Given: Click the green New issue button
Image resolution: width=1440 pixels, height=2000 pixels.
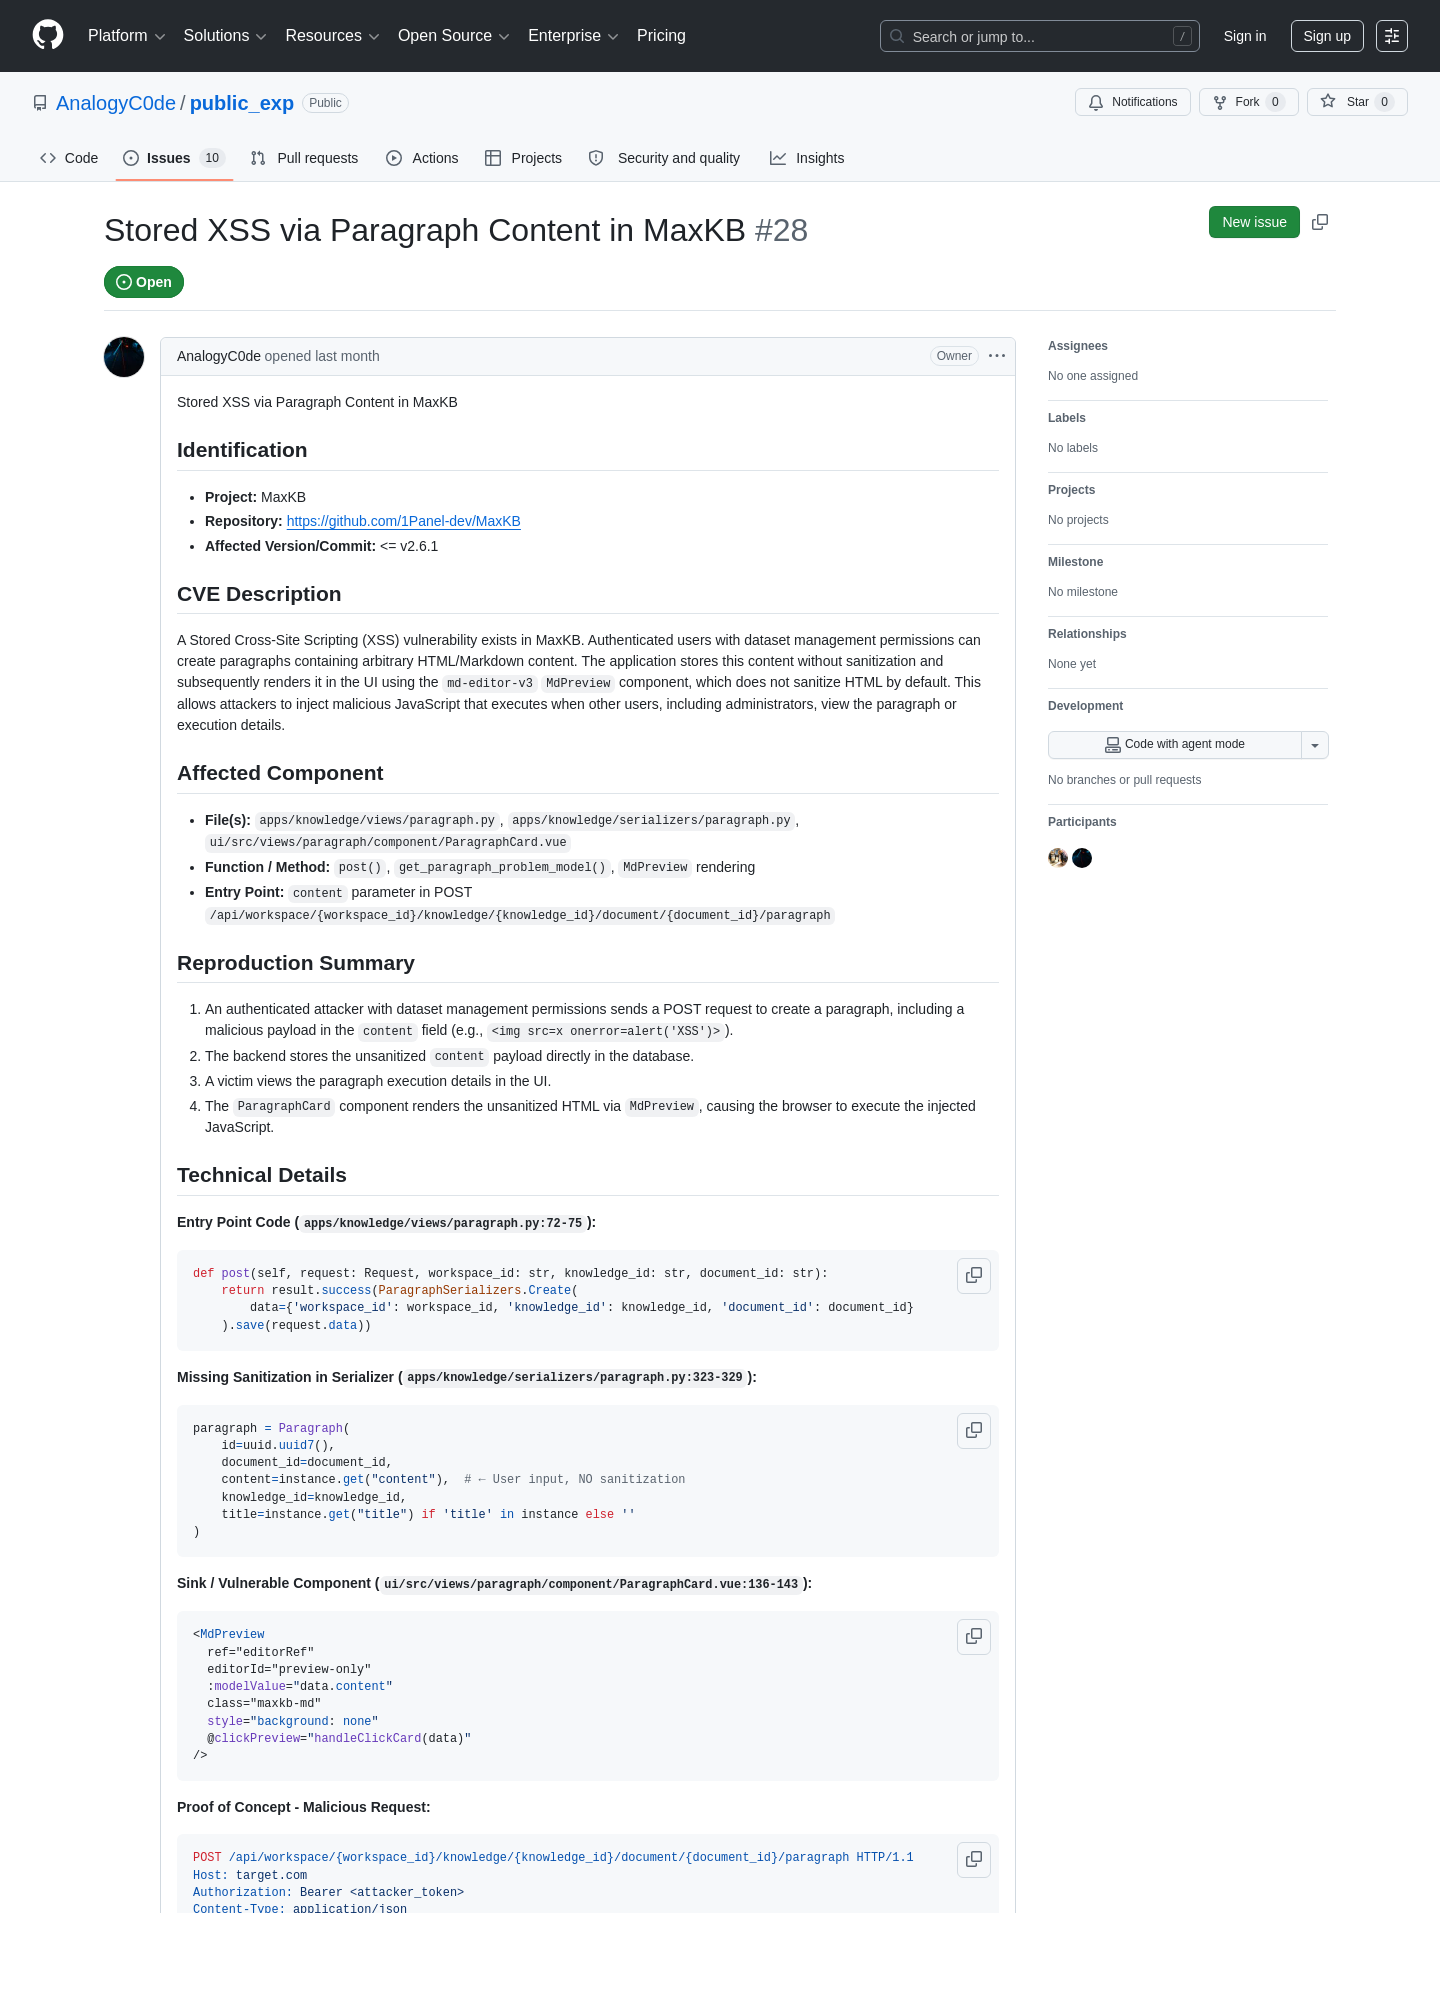Looking at the screenshot, I should [1254, 222].
